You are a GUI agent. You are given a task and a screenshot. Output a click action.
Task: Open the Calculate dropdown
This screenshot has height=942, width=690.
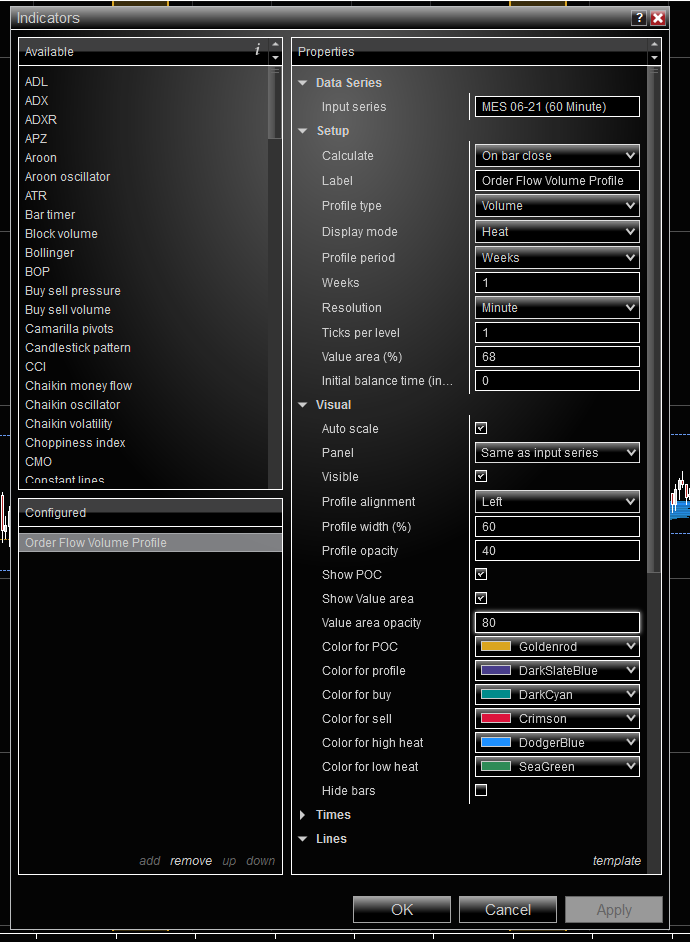click(x=557, y=156)
